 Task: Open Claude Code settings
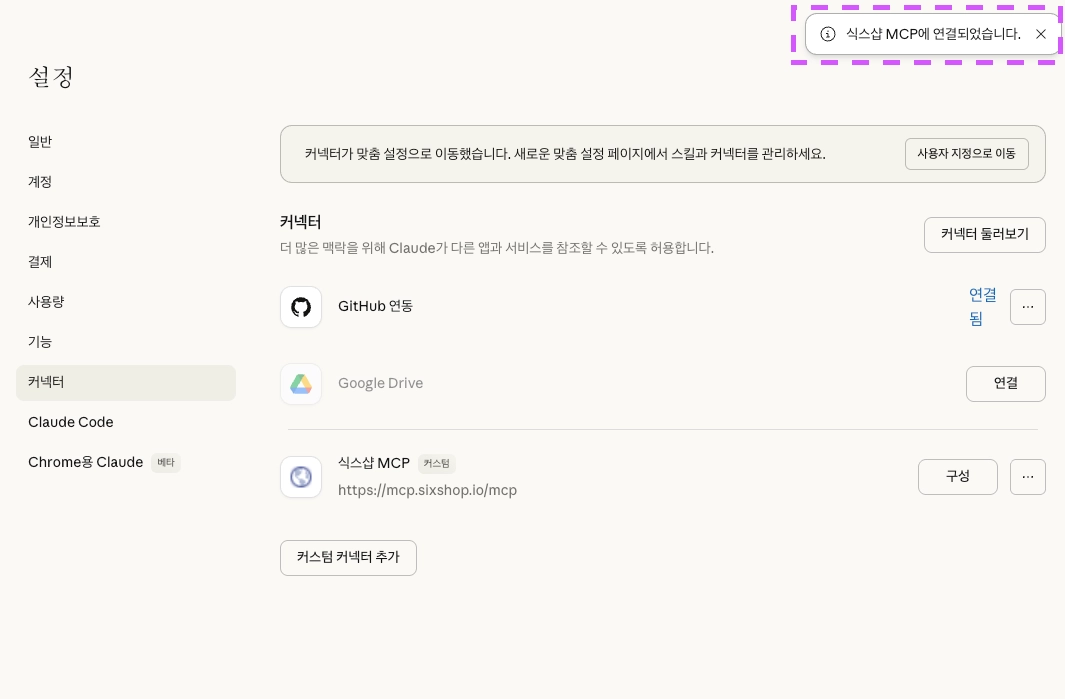71,422
